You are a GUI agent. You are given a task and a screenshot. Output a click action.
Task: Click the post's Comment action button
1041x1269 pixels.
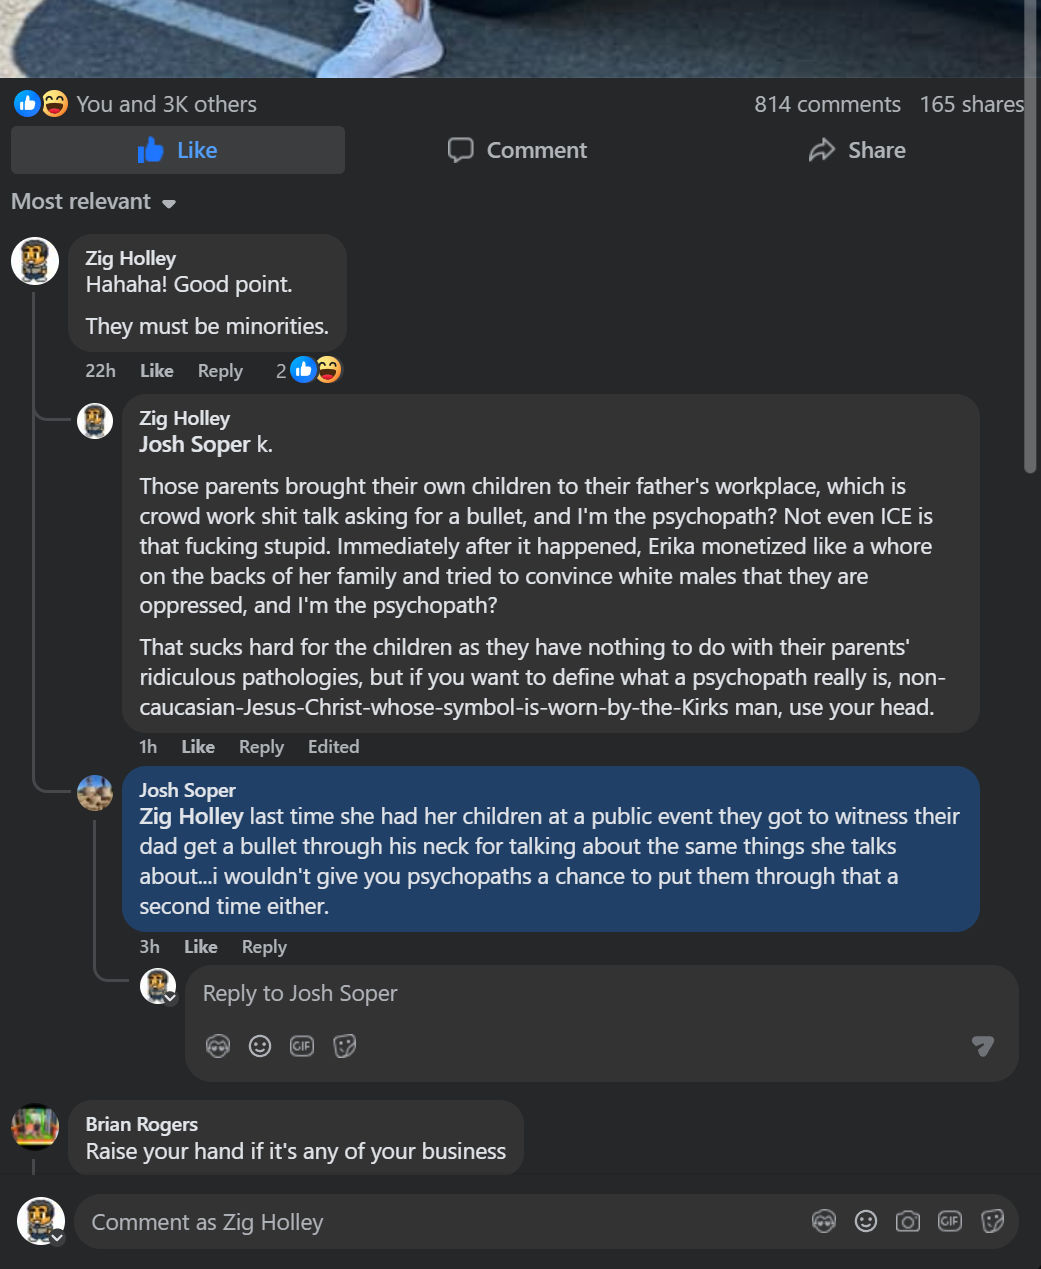(517, 150)
